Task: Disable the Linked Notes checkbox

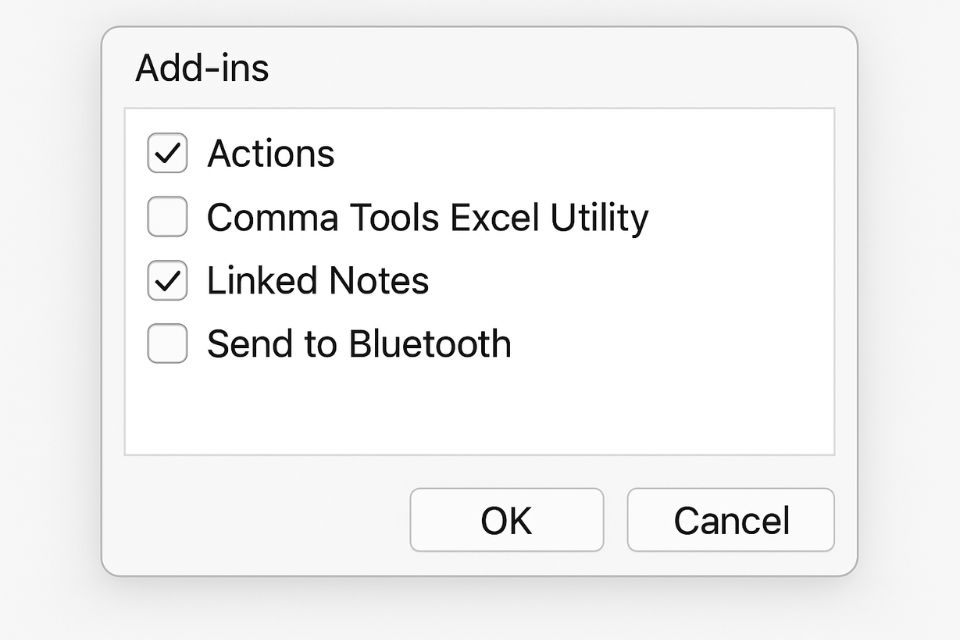Action: click(x=167, y=281)
